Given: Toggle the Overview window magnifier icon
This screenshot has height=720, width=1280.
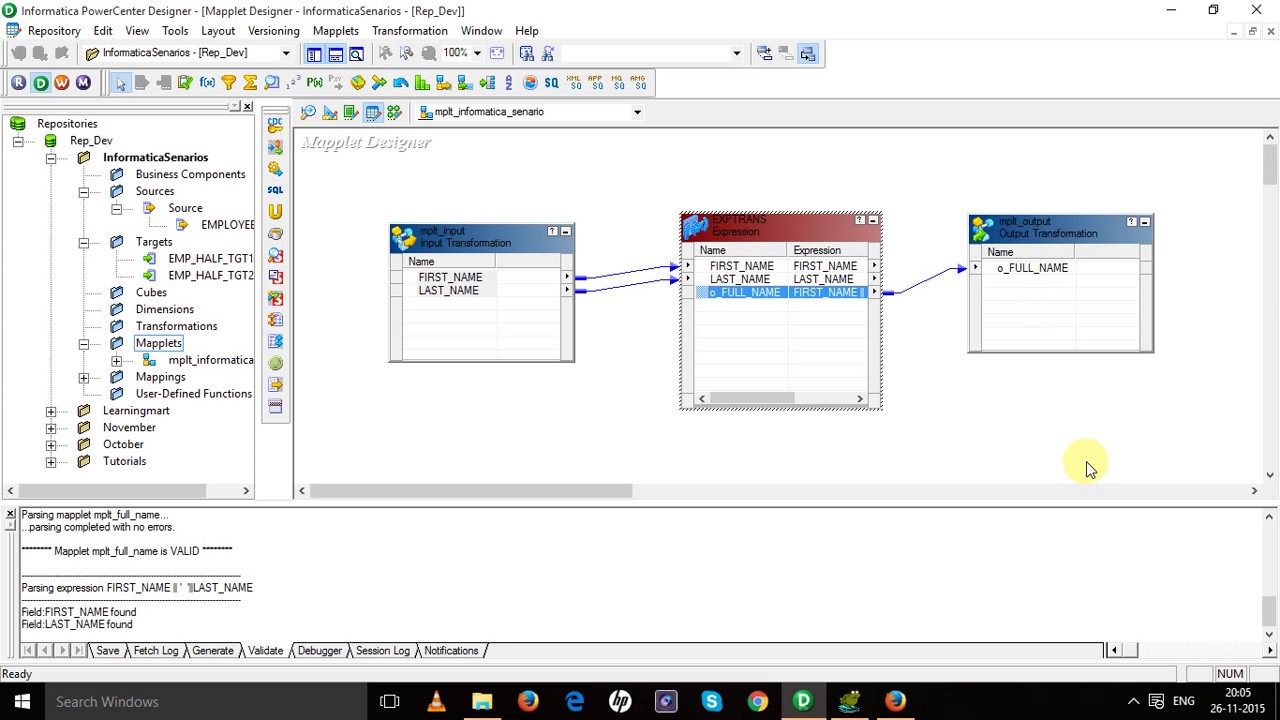Looking at the screenshot, I should click(356, 53).
